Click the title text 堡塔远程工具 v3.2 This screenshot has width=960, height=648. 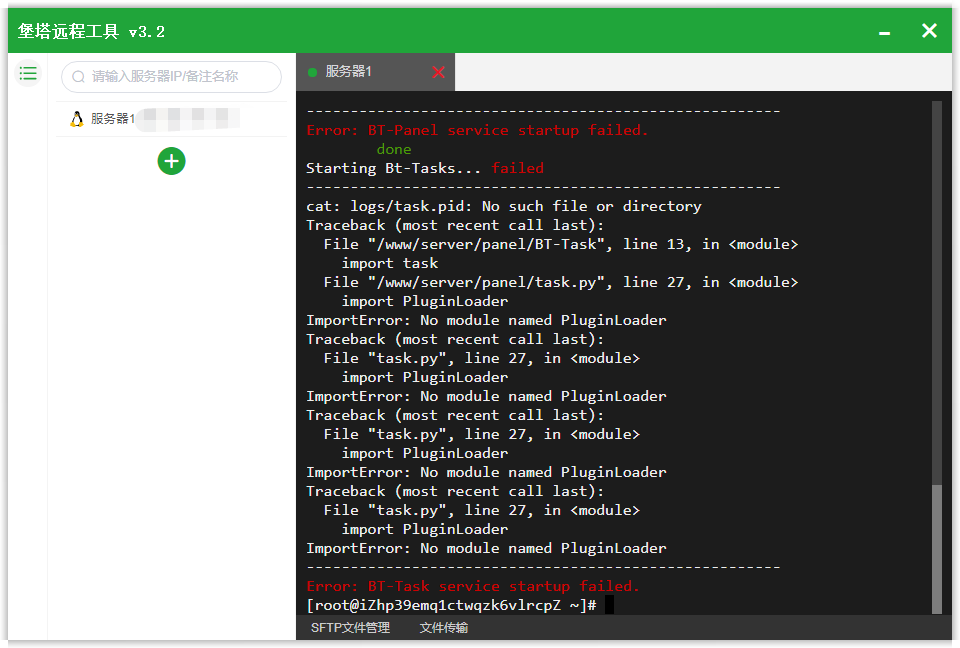(91, 31)
